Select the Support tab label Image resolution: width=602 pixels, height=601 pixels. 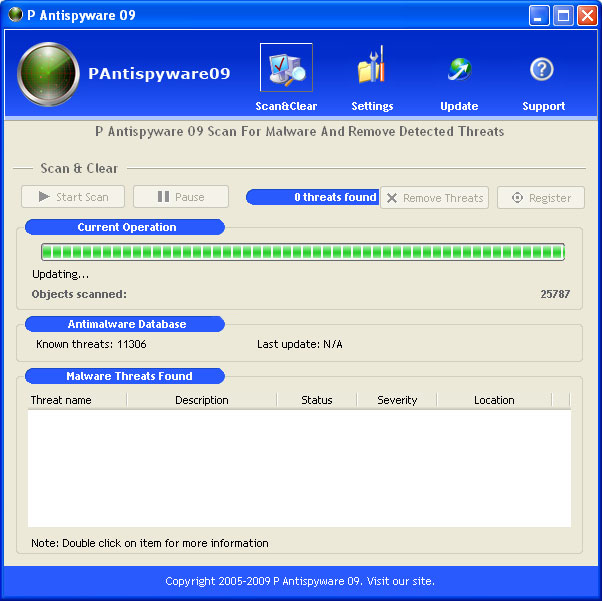click(543, 106)
